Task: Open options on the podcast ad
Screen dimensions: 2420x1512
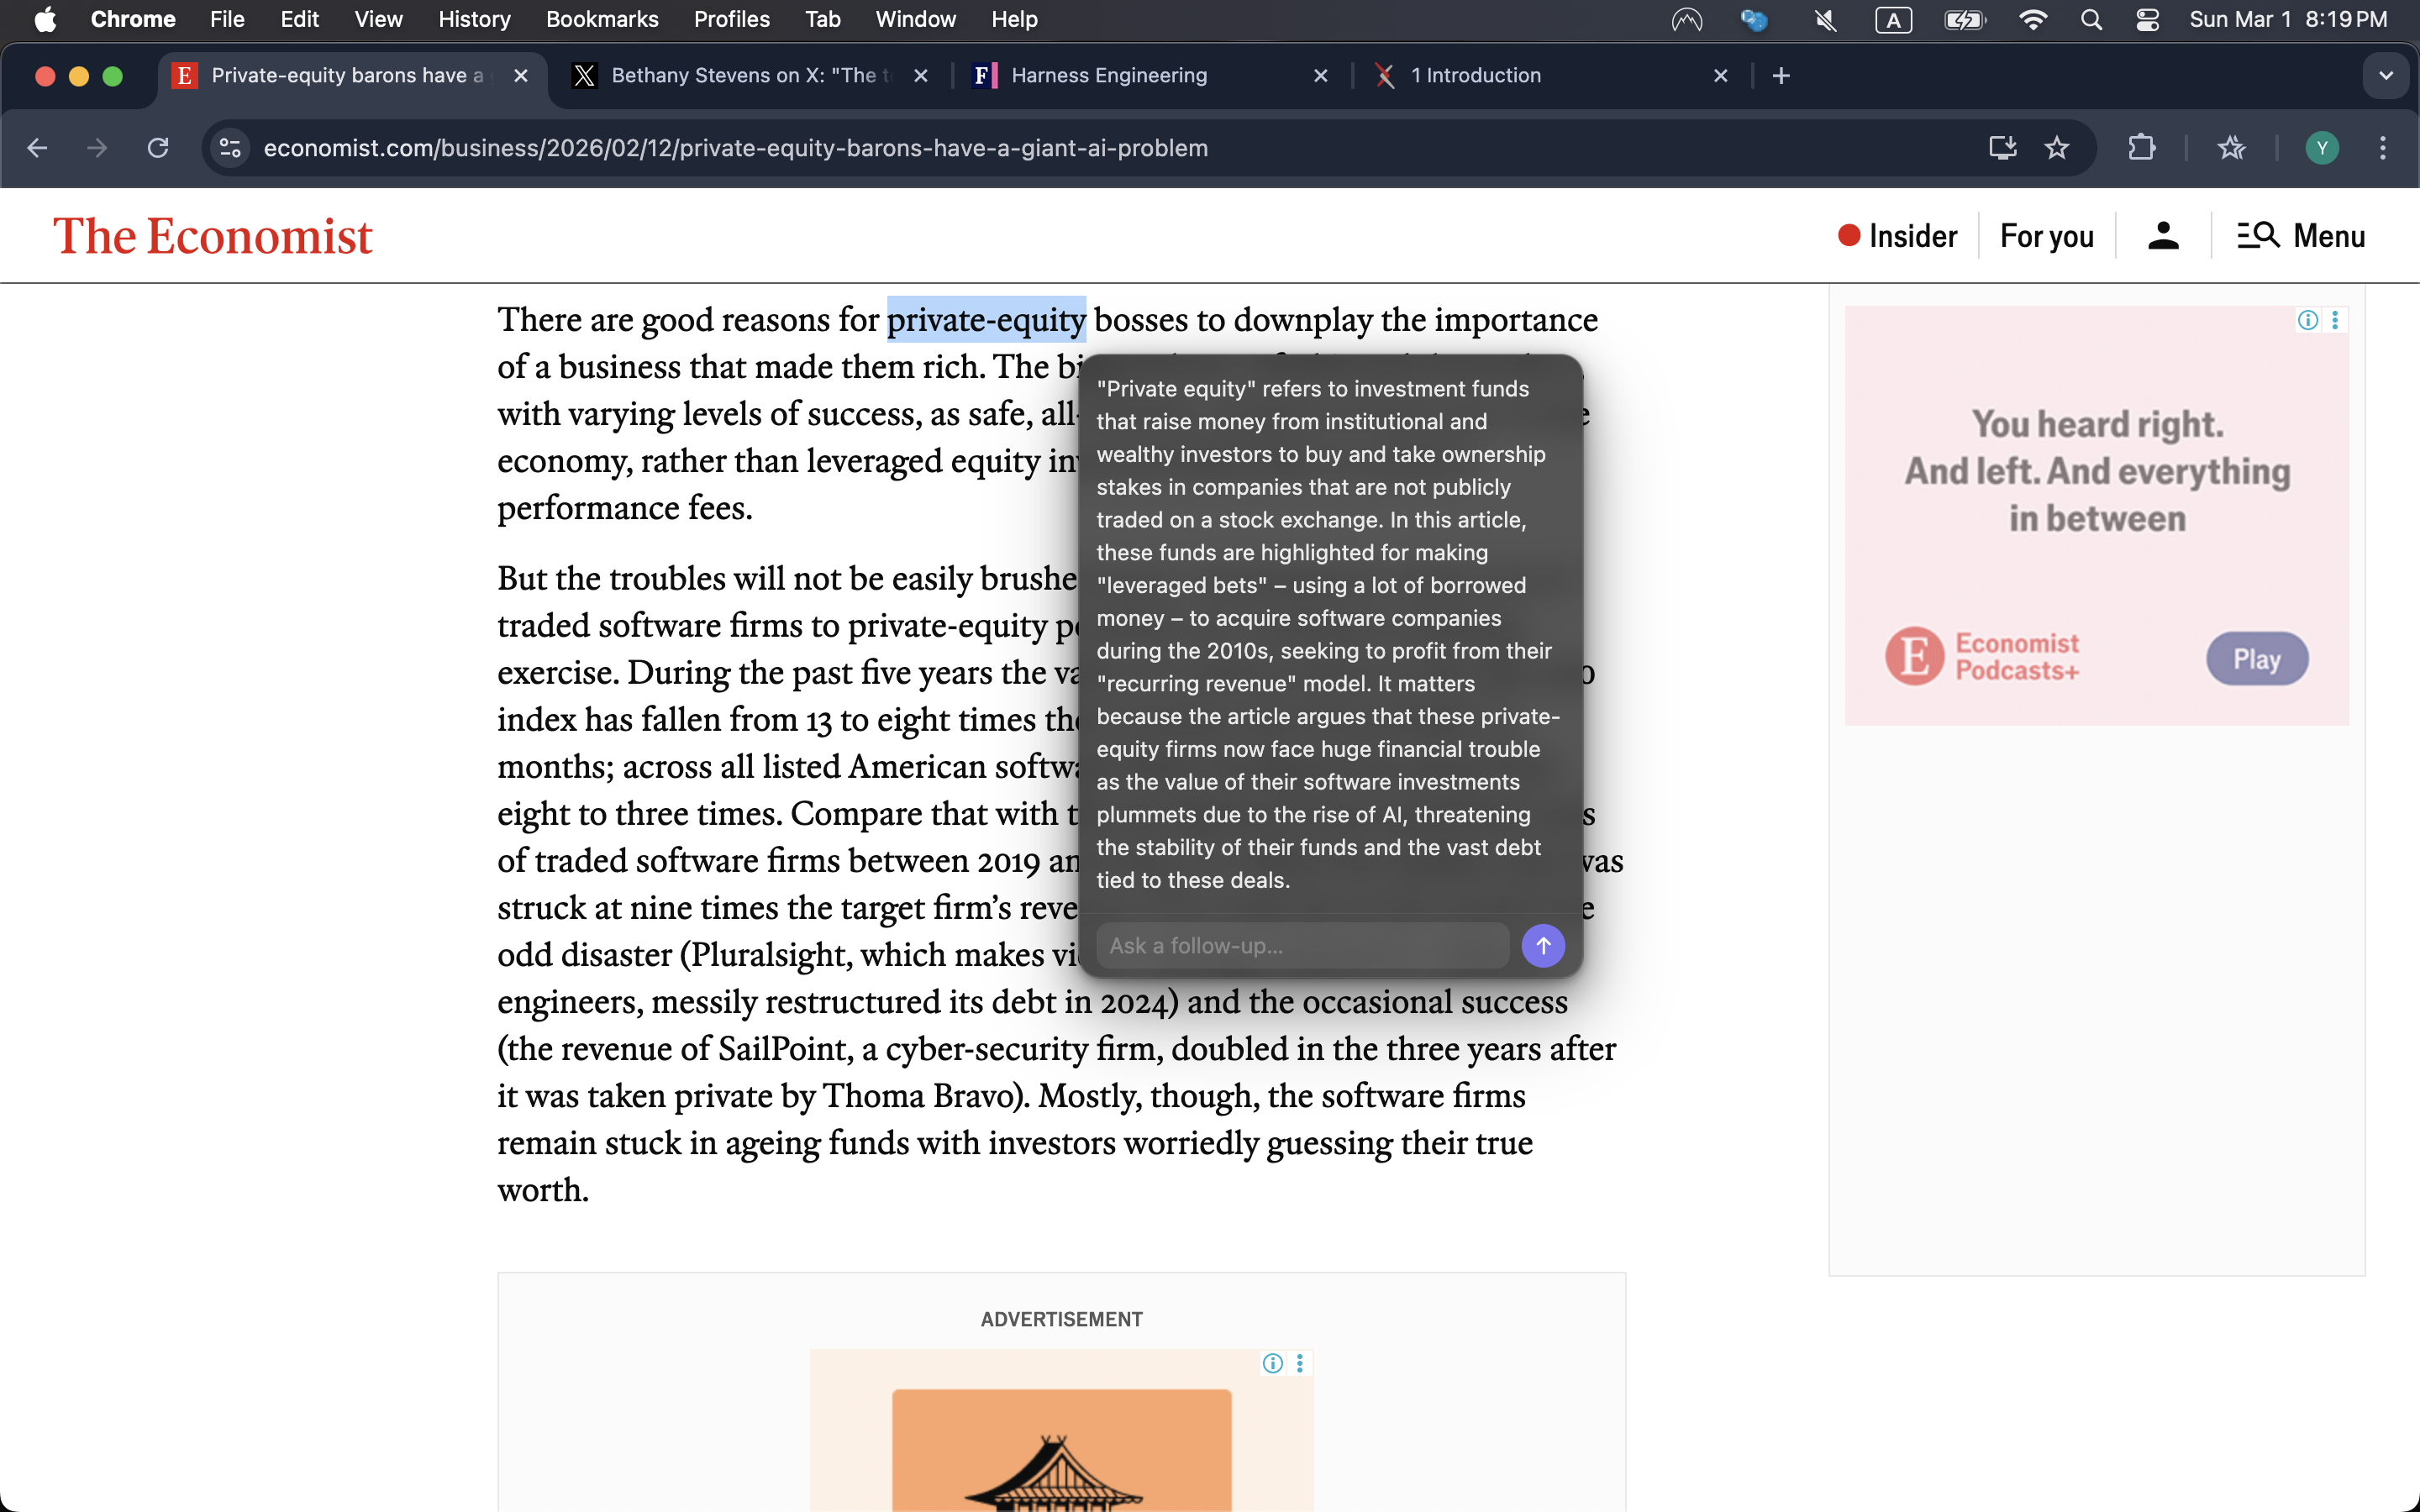Action: click(2336, 319)
